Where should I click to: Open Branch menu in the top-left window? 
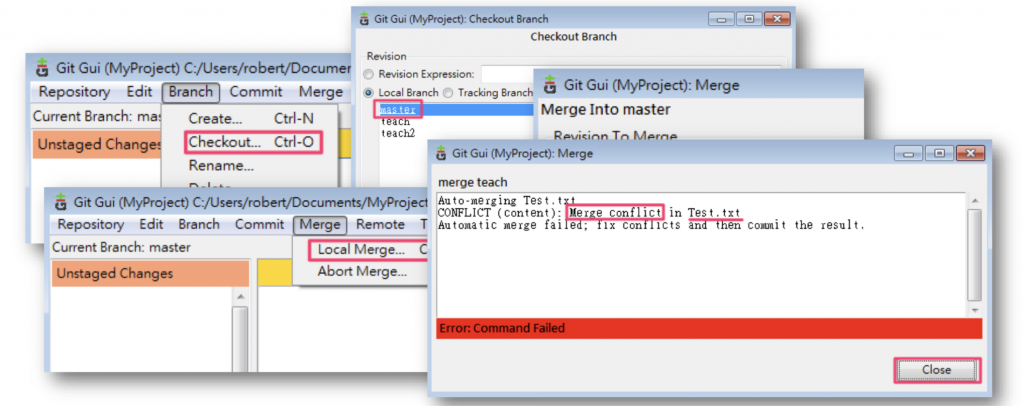click(191, 92)
